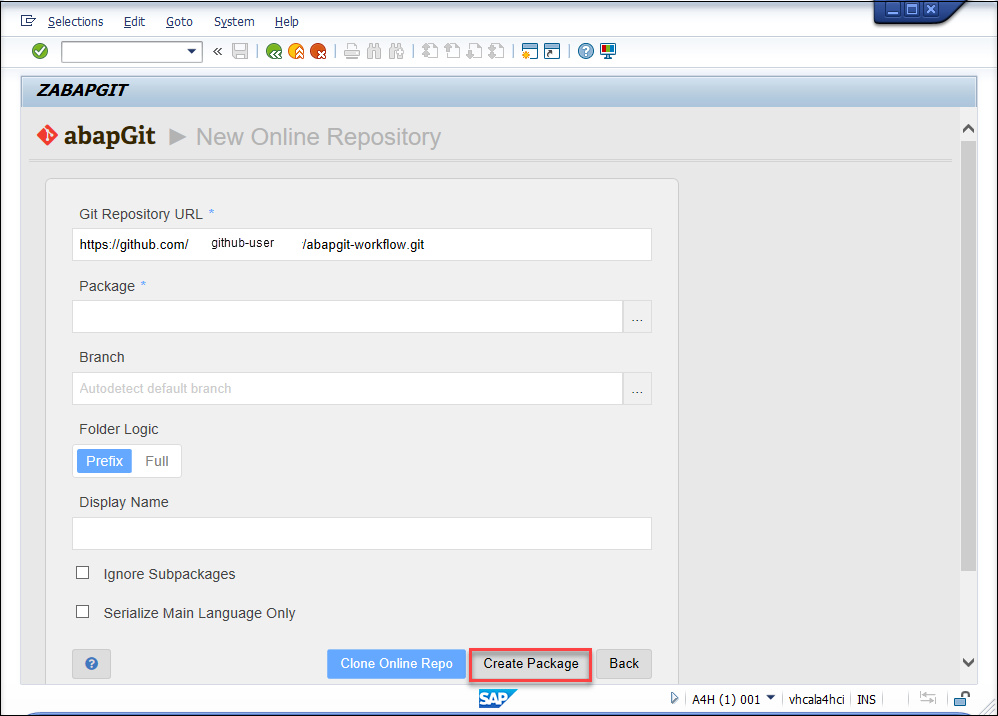This screenshot has height=716, width=998.
Task: Click the Previous Page icon
Action: [452, 52]
